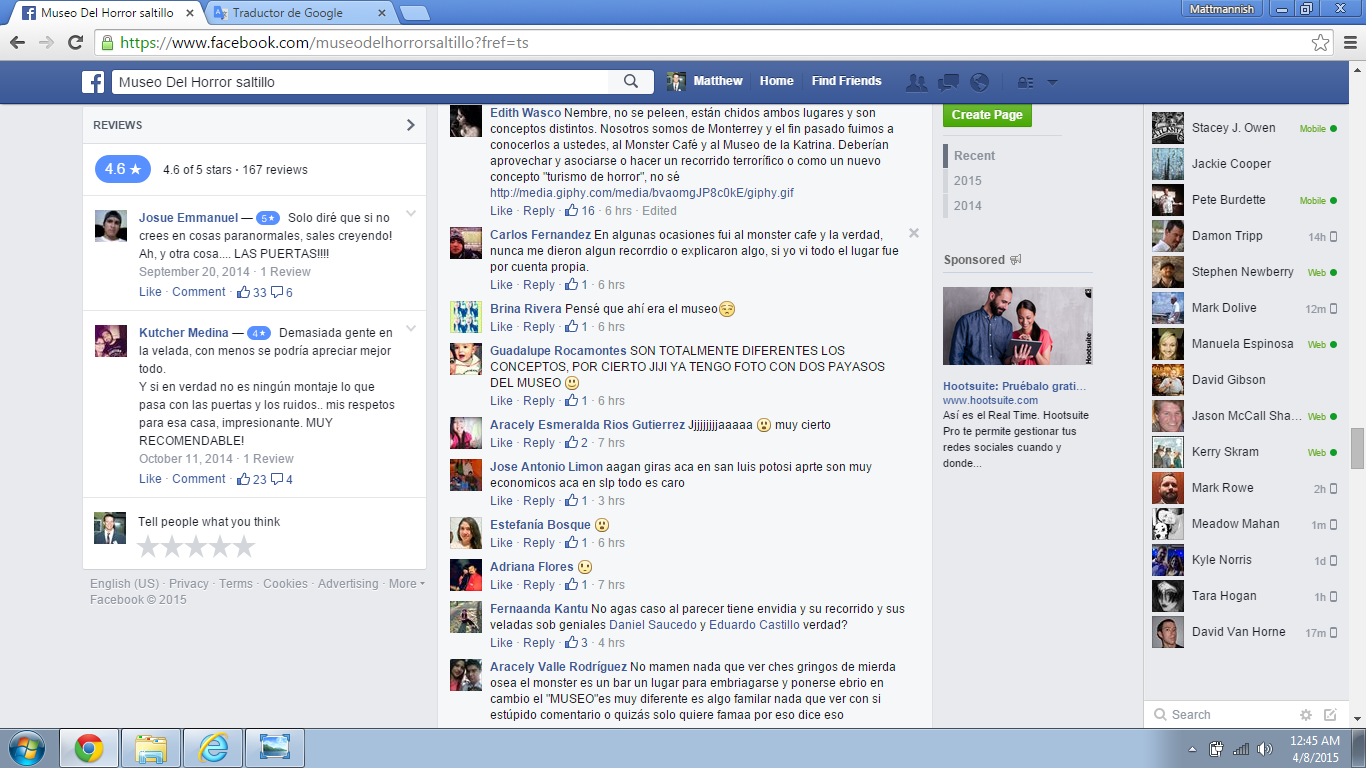Click Kutcher Medina's profile thumbnail
This screenshot has width=1366, height=768.
[111, 341]
